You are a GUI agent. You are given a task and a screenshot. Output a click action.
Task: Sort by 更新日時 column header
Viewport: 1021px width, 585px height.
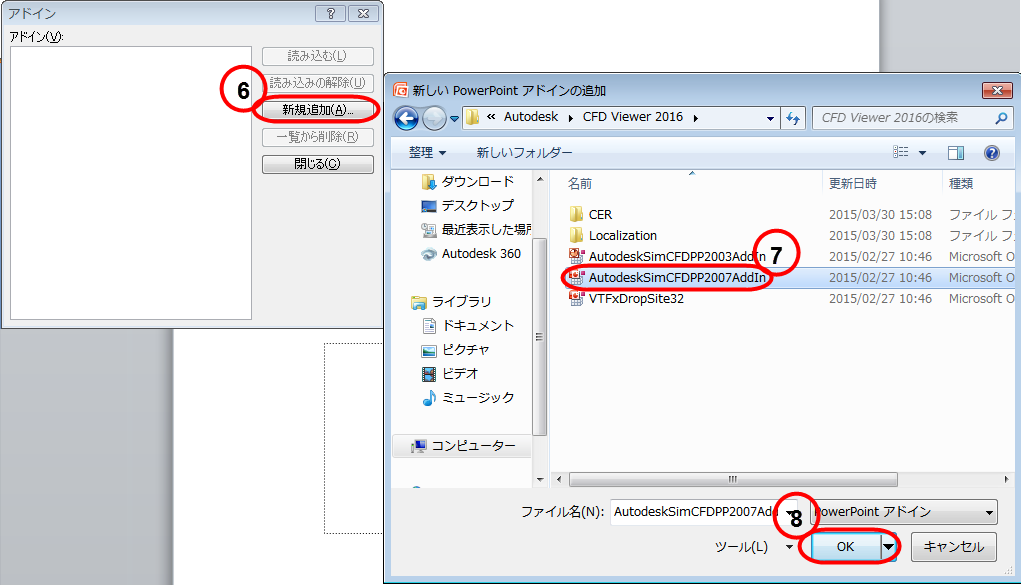click(x=852, y=184)
